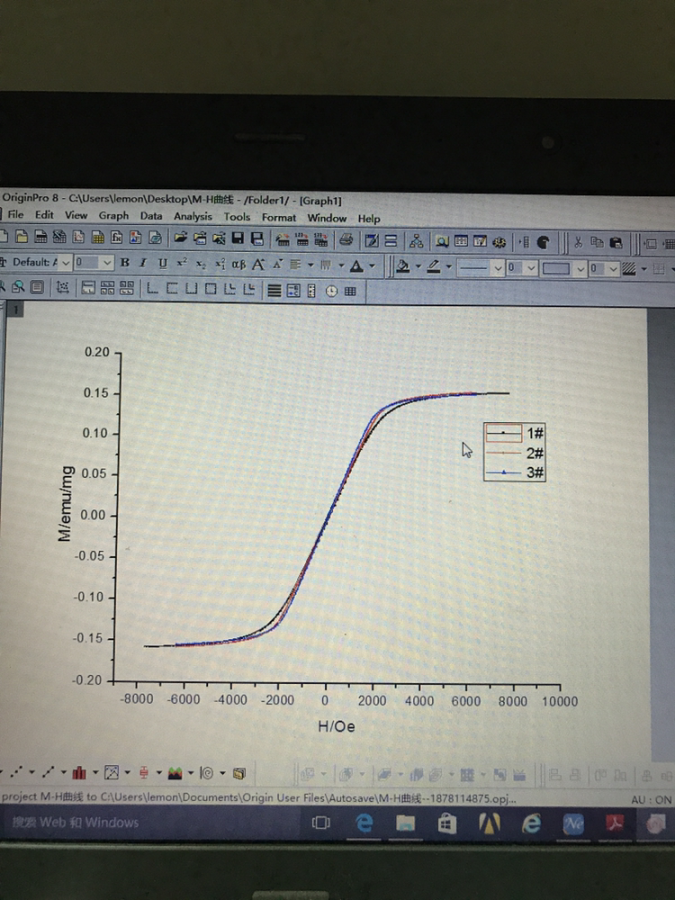Toggle Subscript formatting
This screenshot has height=900, width=675.
(201, 264)
